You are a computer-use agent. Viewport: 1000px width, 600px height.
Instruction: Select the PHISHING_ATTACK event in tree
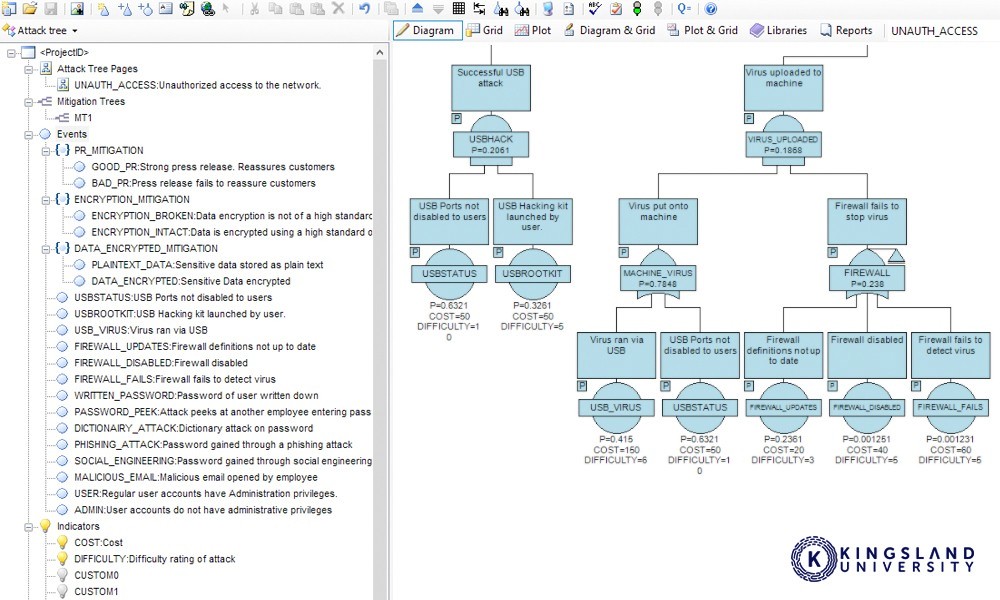coord(213,444)
